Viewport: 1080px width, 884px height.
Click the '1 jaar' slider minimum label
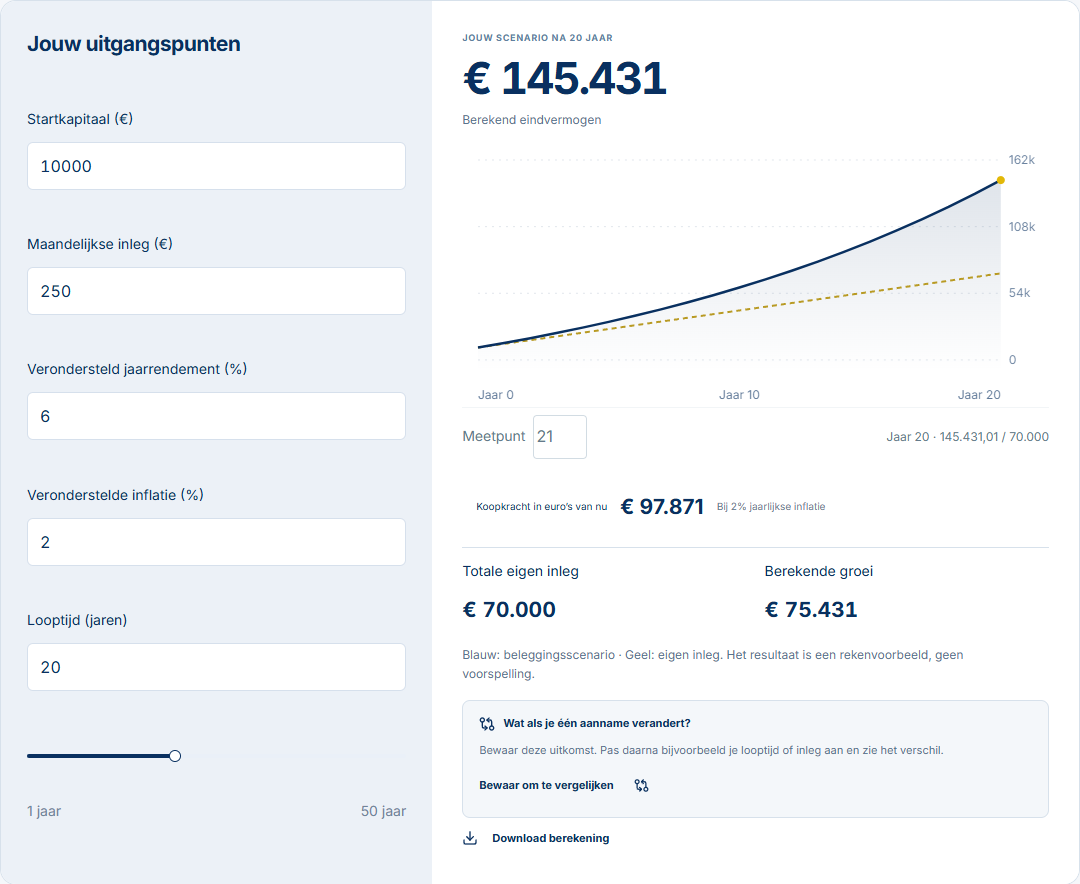(44, 811)
